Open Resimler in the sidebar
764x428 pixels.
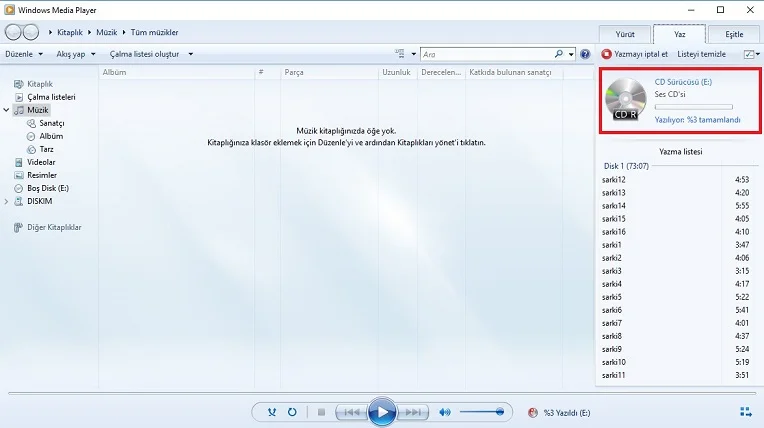tap(41, 175)
